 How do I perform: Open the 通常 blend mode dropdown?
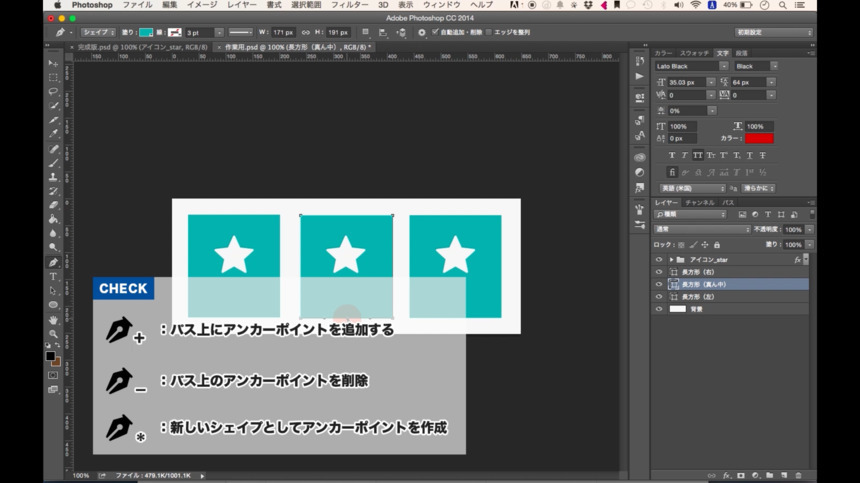tap(703, 229)
